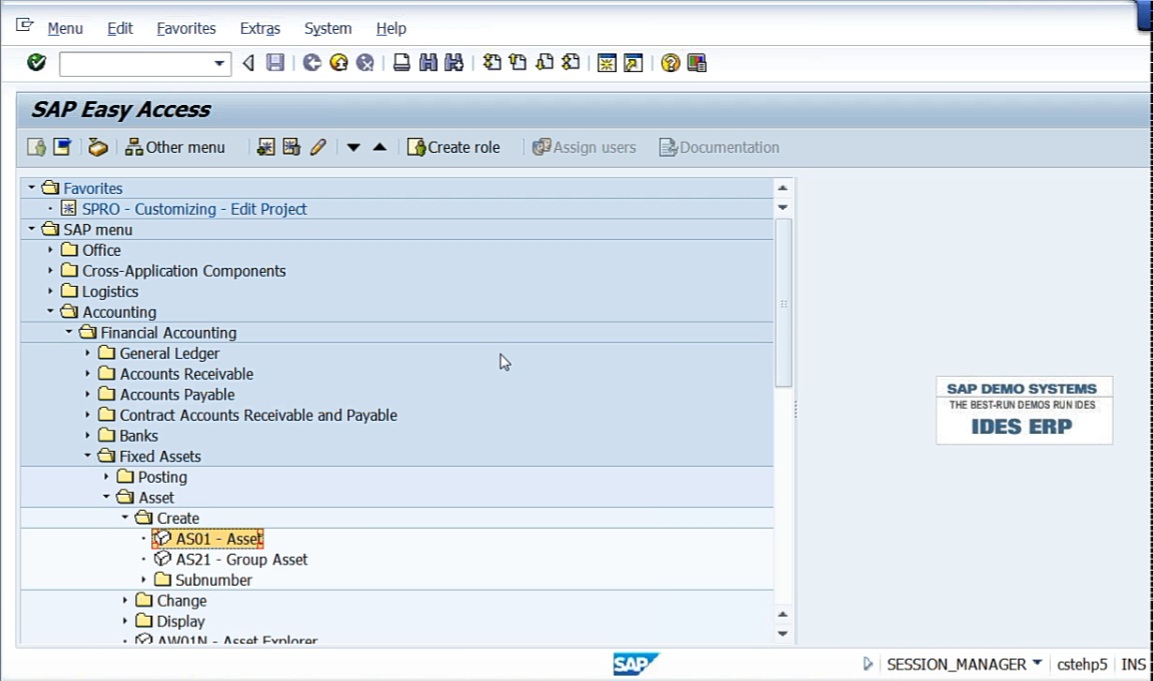Open SPRO - Customizing - Edit Project favorite
The height and width of the screenshot is (681, 1153).
point(194,209)
